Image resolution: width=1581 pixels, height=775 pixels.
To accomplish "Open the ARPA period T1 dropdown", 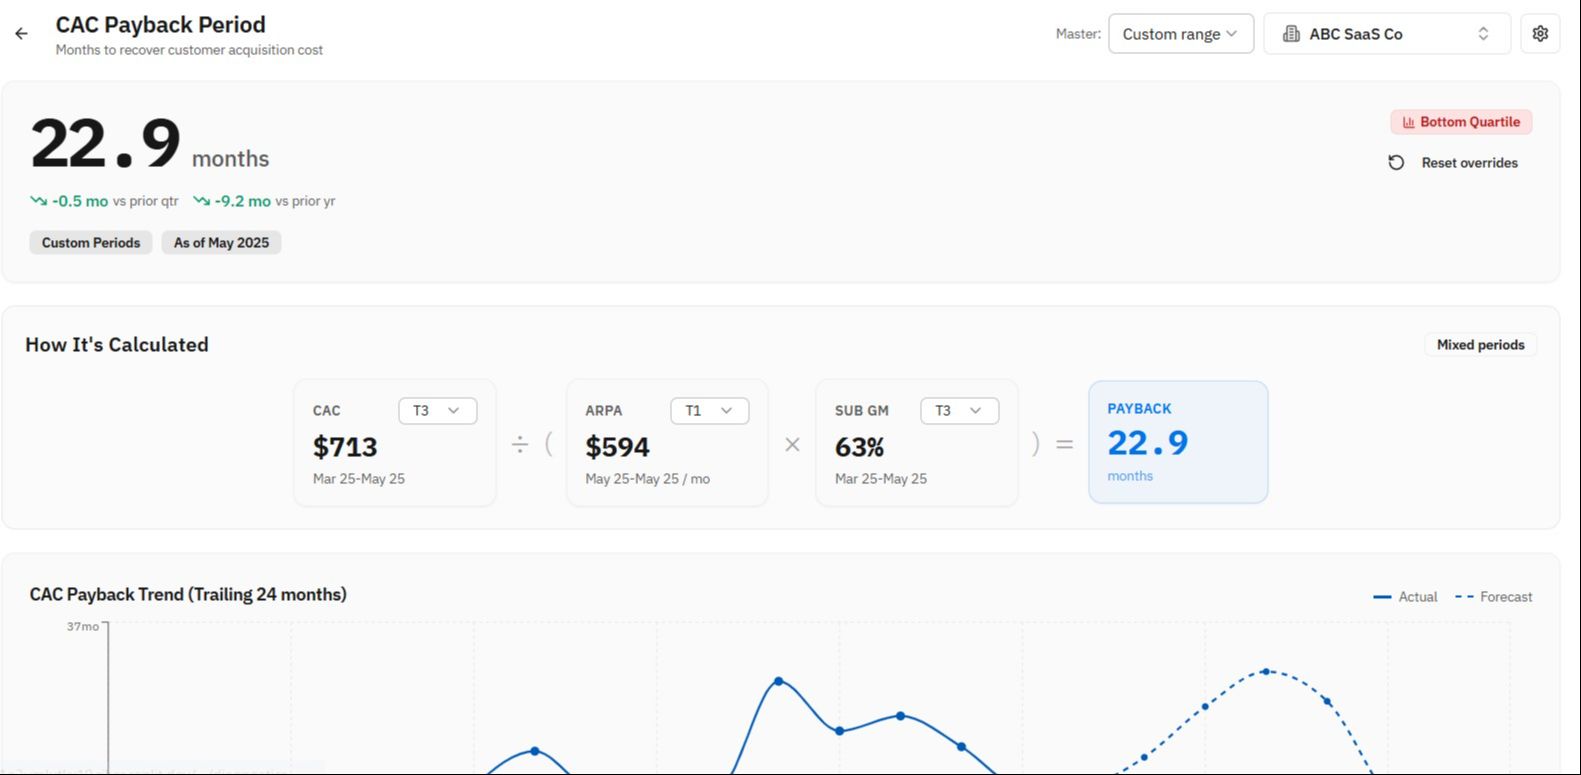I will (x=709, y=411).
